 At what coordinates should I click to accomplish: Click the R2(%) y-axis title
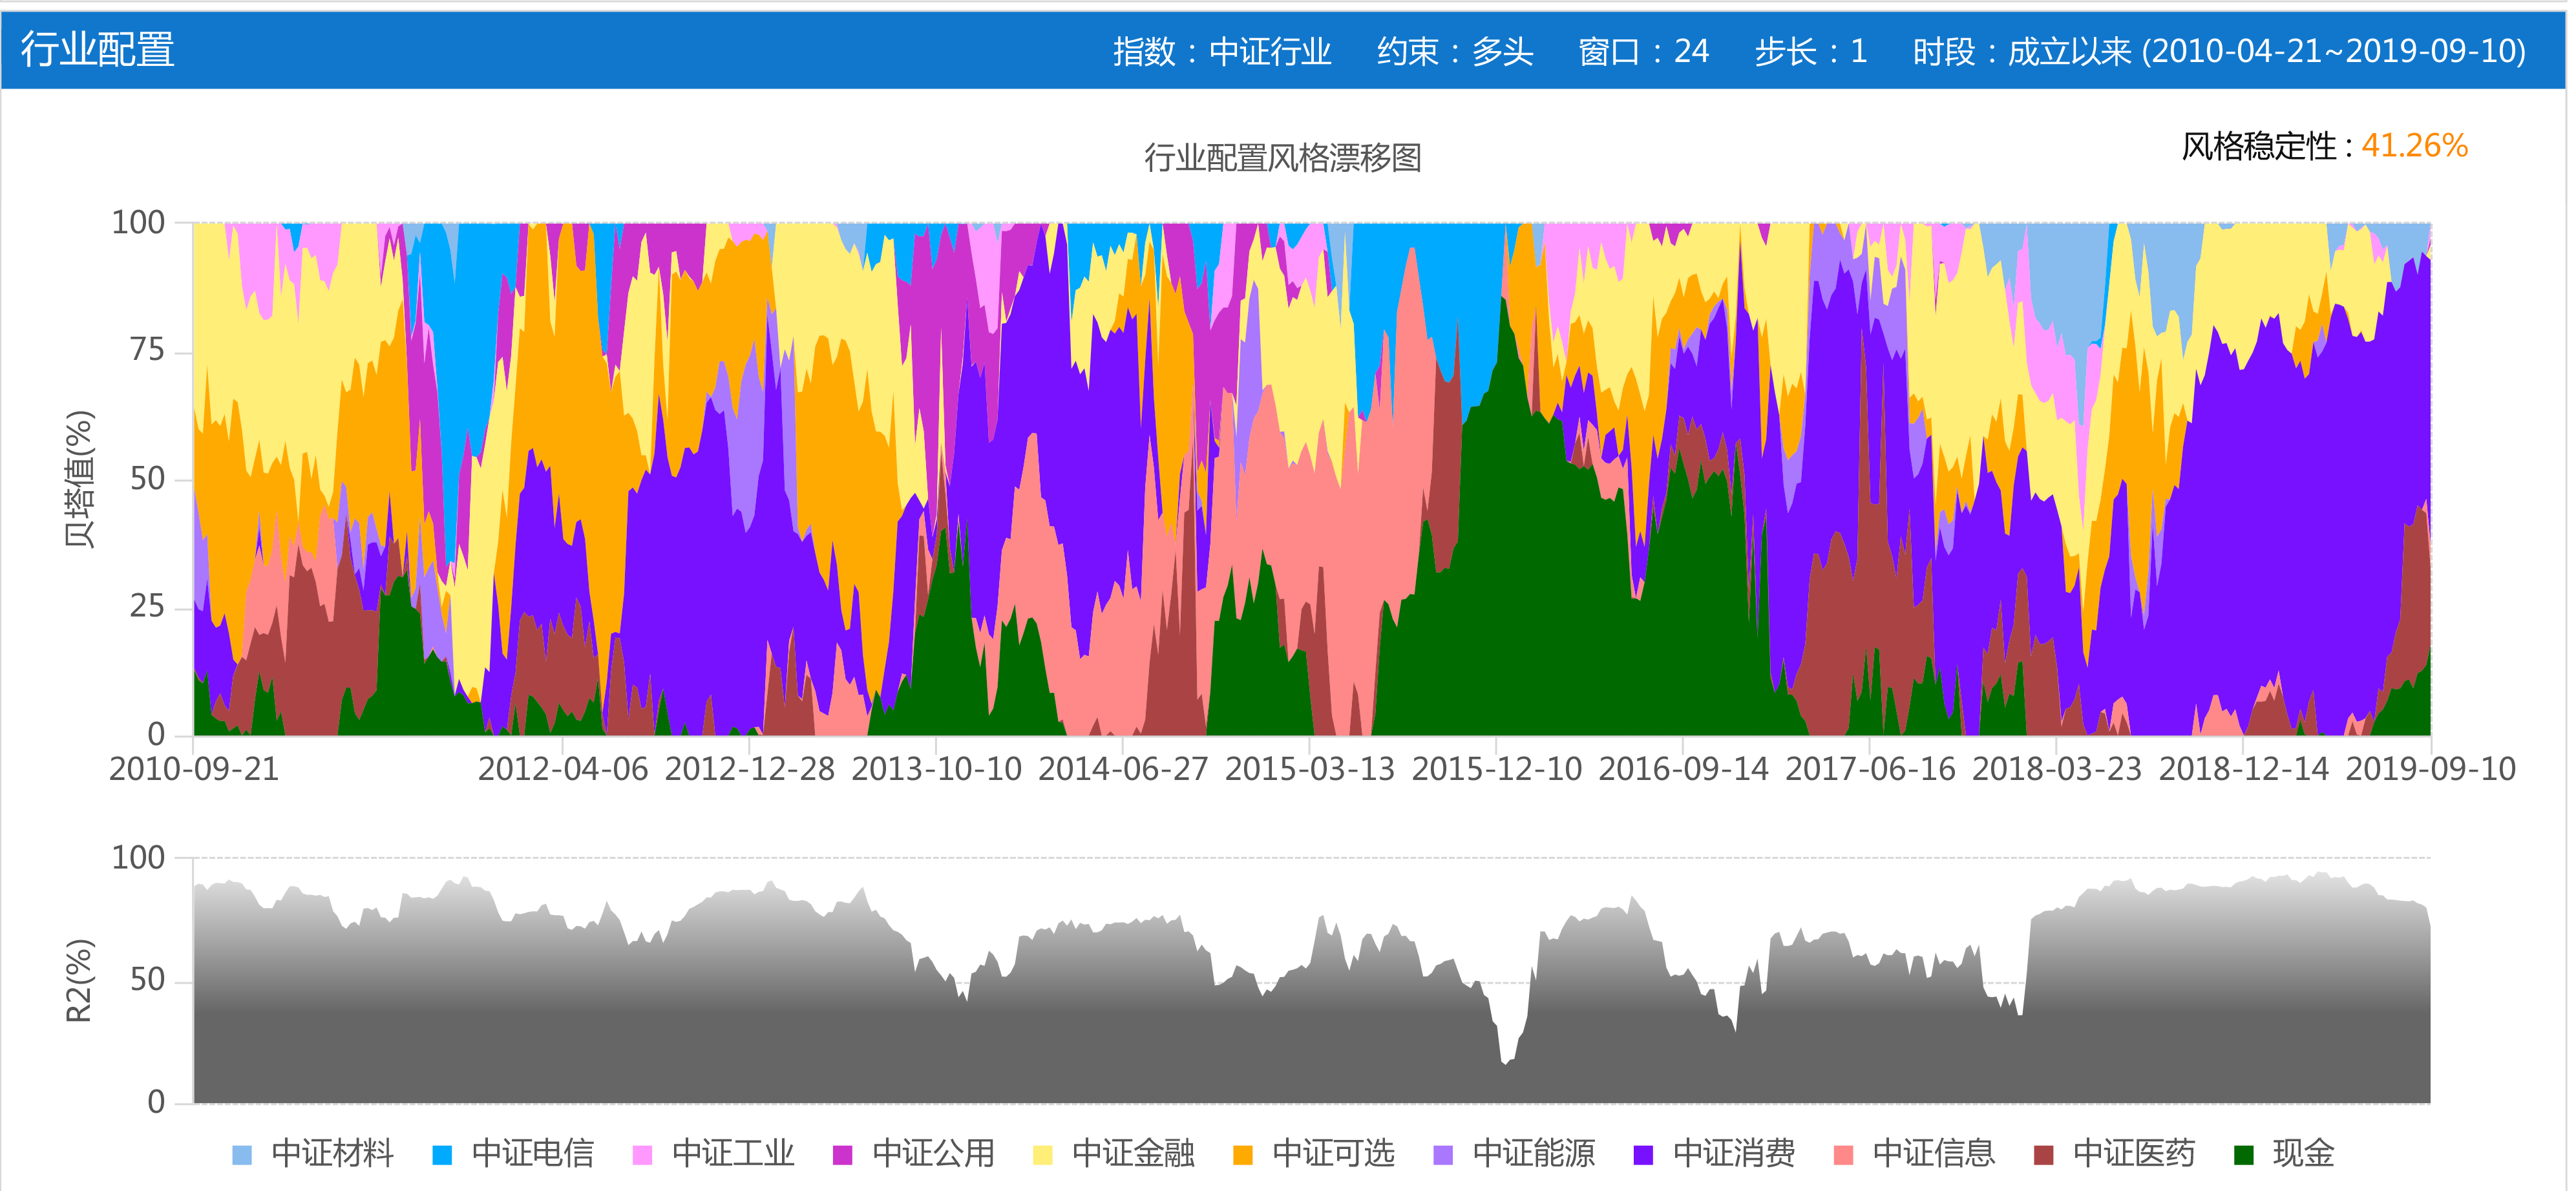click(79, 981)
